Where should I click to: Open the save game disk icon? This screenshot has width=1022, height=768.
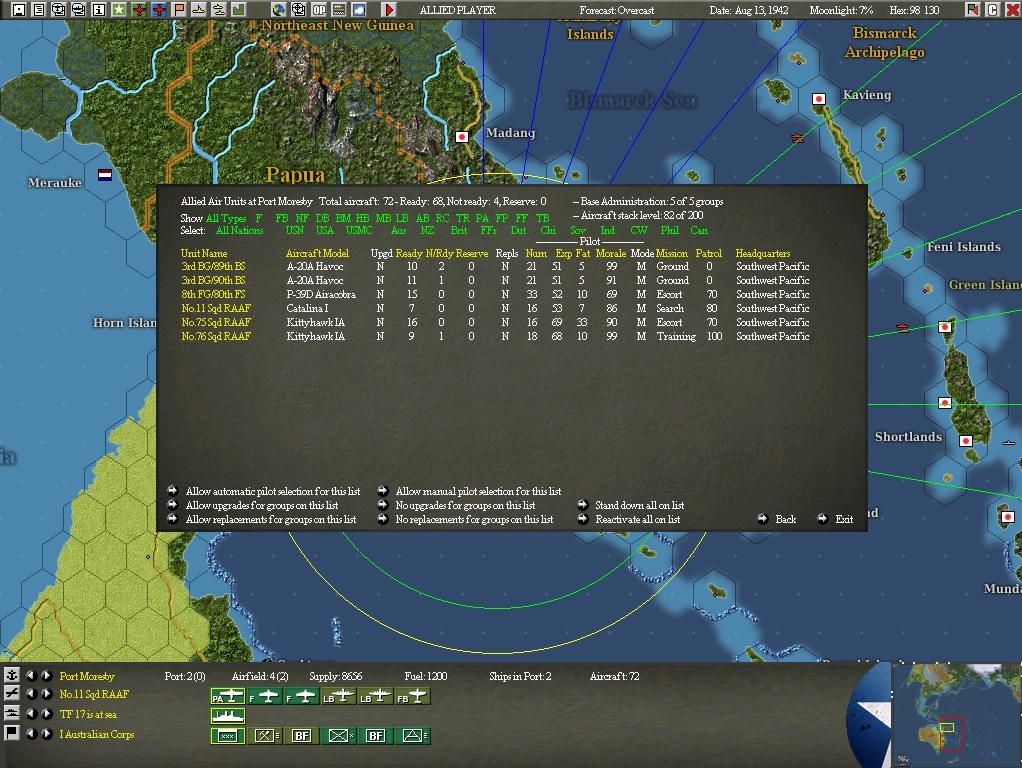click(x=18, y=10)
